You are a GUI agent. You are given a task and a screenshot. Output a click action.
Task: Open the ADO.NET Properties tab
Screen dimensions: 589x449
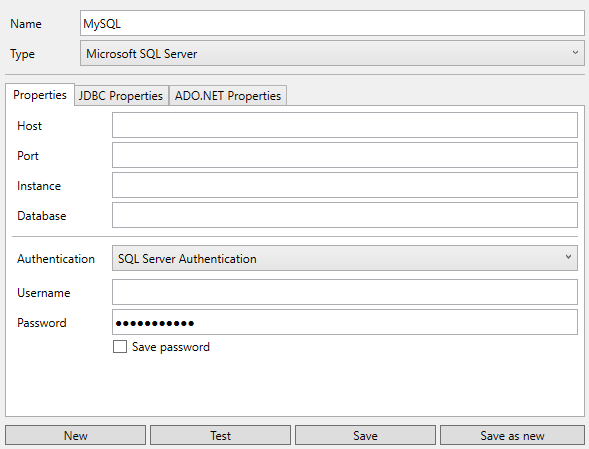point(228,96)
